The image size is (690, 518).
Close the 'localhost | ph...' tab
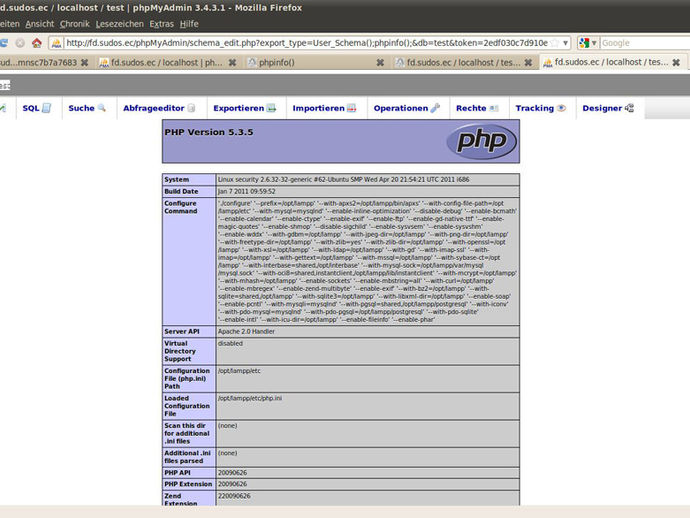[x=232, y=62]
